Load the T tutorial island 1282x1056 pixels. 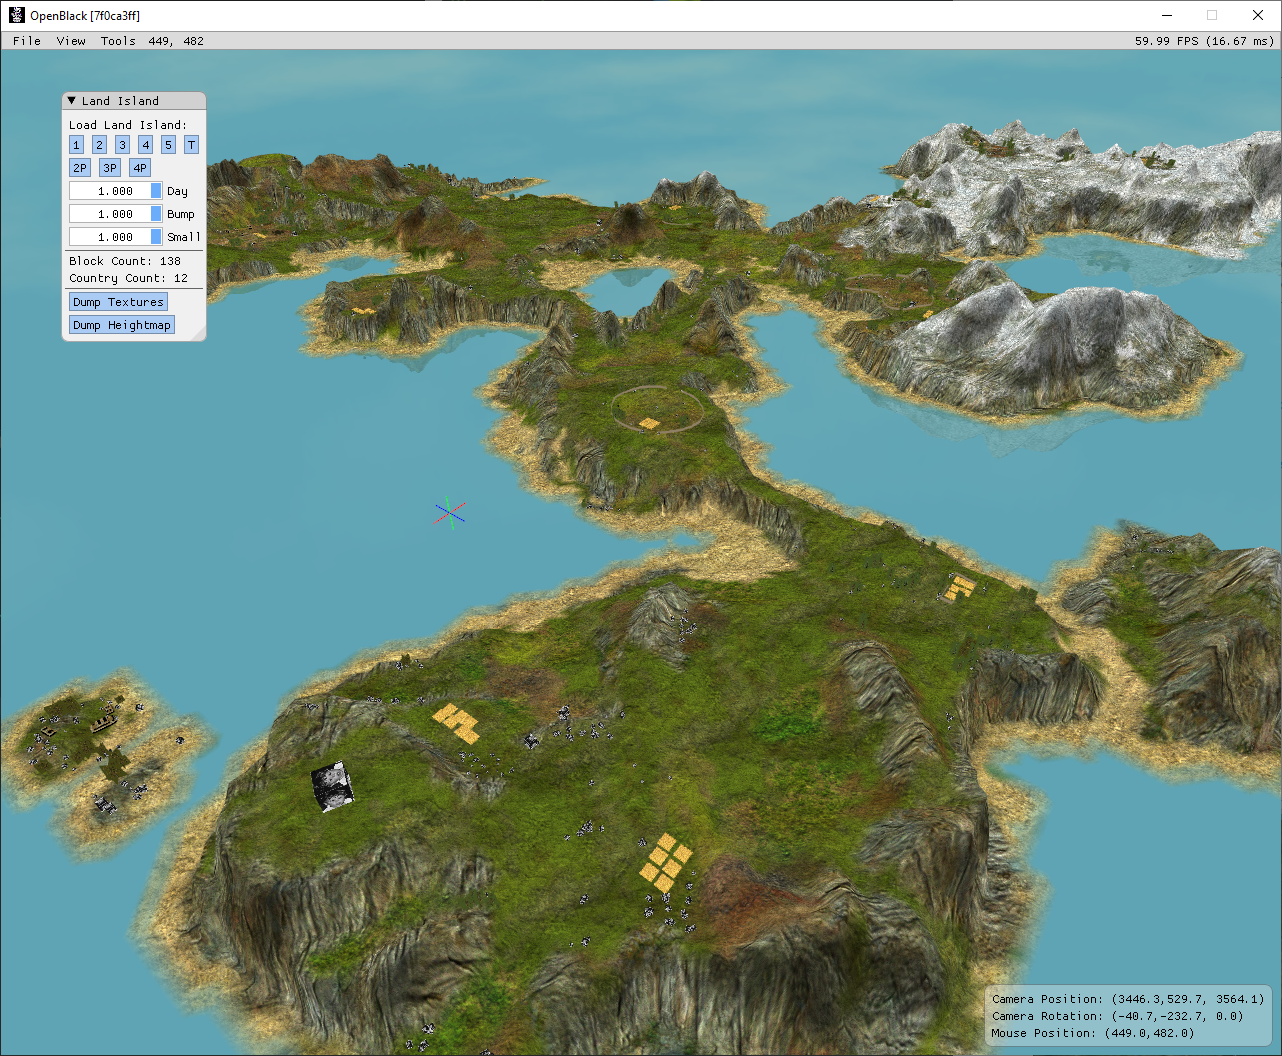click(x=192, y=145)
